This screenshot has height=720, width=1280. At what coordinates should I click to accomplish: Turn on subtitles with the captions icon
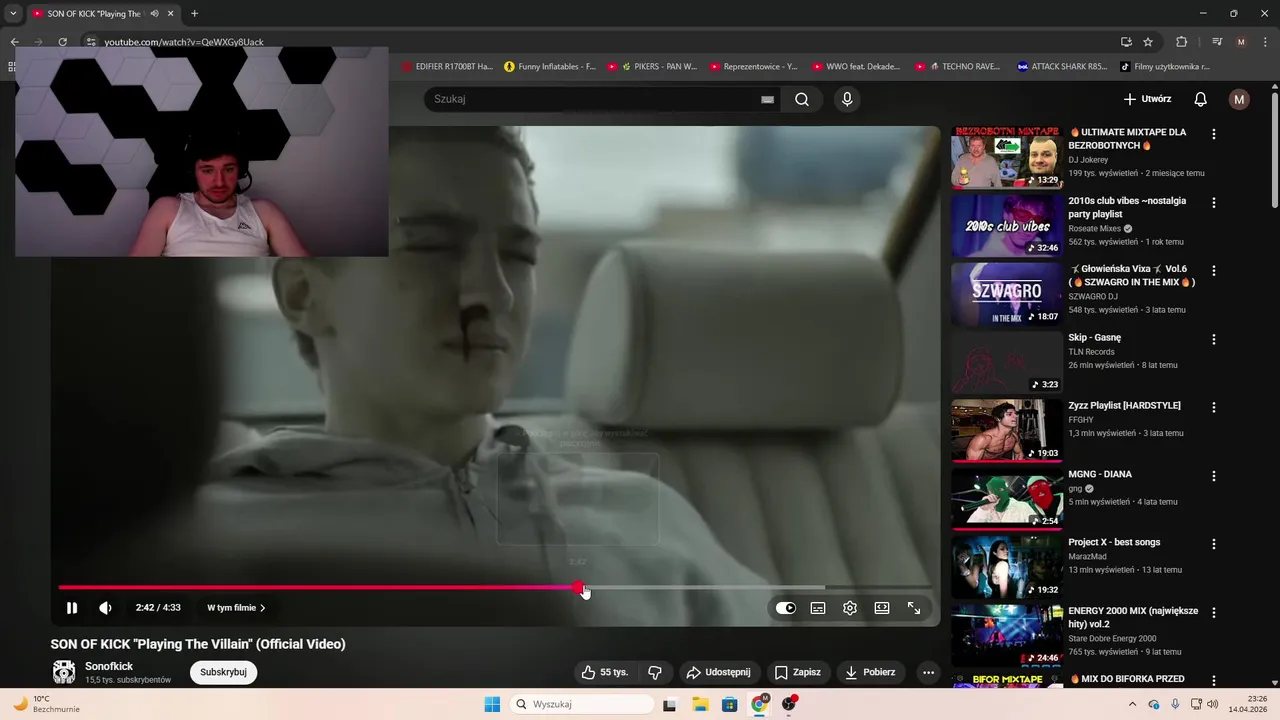(x=818, y=608)
